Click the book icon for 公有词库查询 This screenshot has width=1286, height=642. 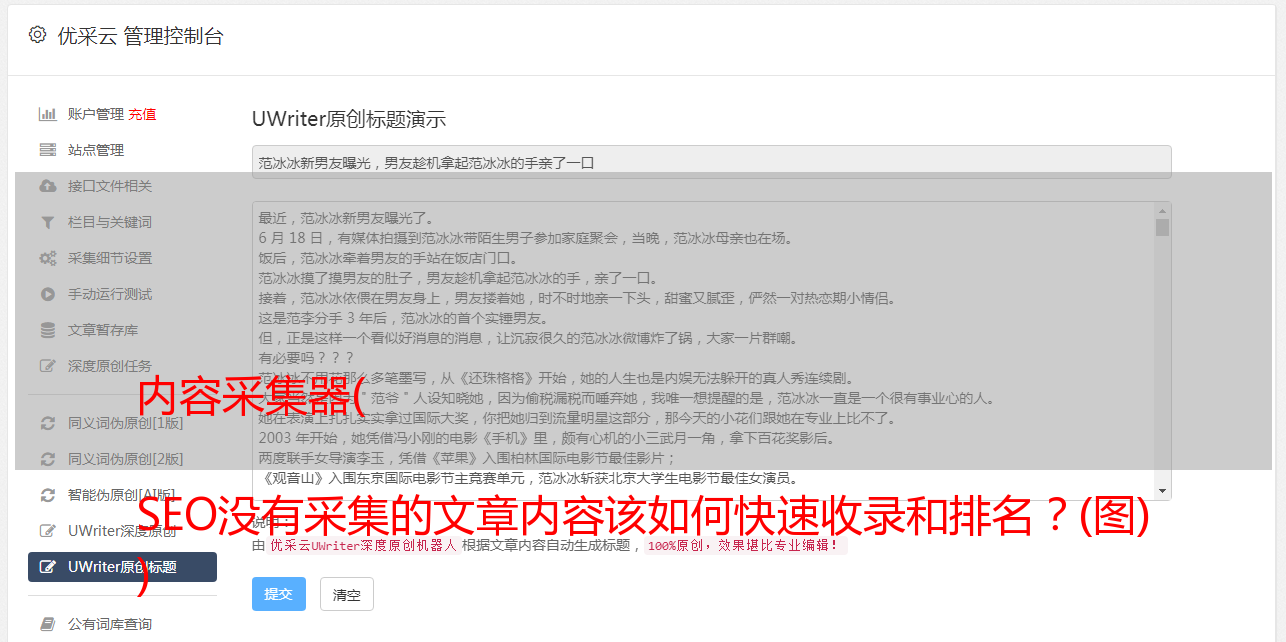point(47,624)
